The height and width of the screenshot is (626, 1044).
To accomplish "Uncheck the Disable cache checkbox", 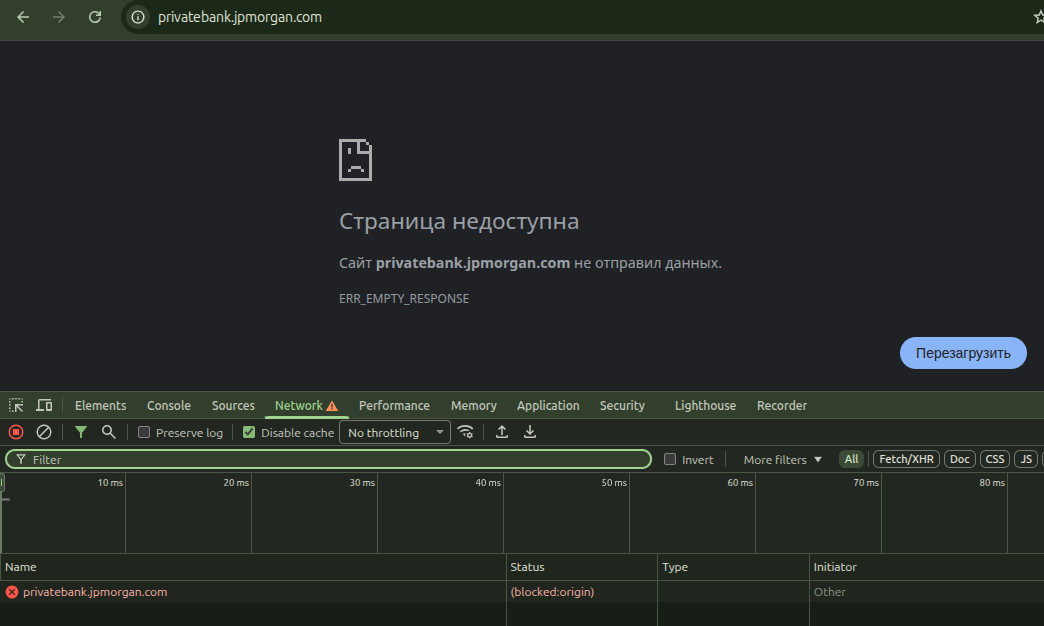I will click(x=249, y=432).
